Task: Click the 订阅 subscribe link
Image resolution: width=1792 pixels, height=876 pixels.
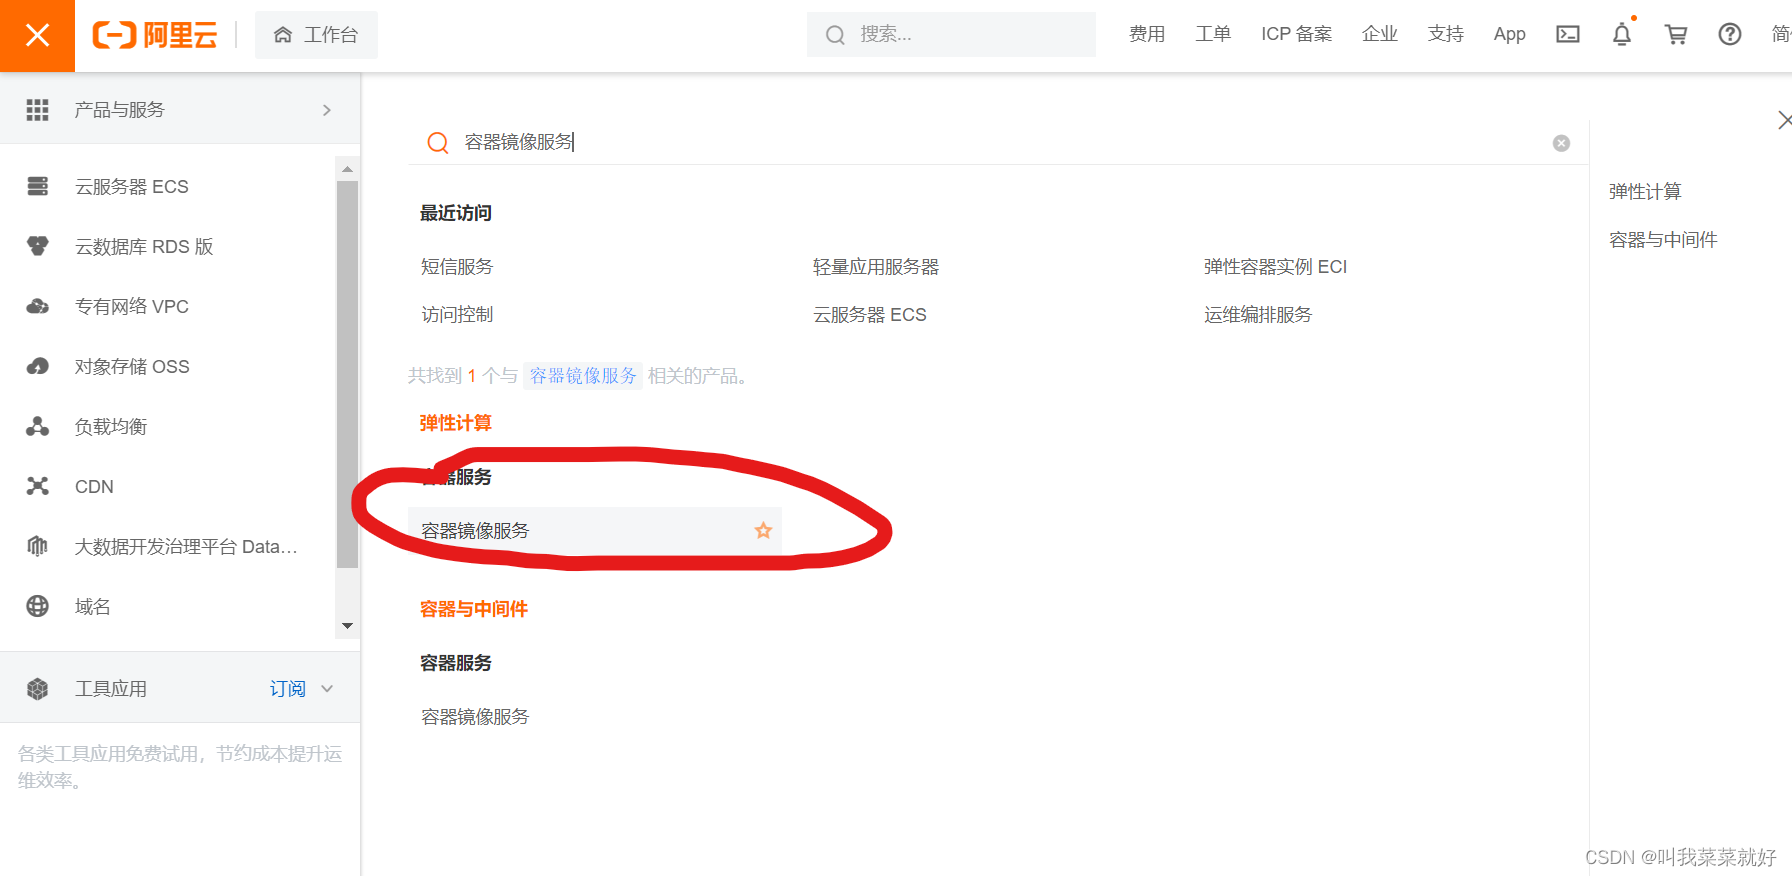Action: (x=287, y=689)
